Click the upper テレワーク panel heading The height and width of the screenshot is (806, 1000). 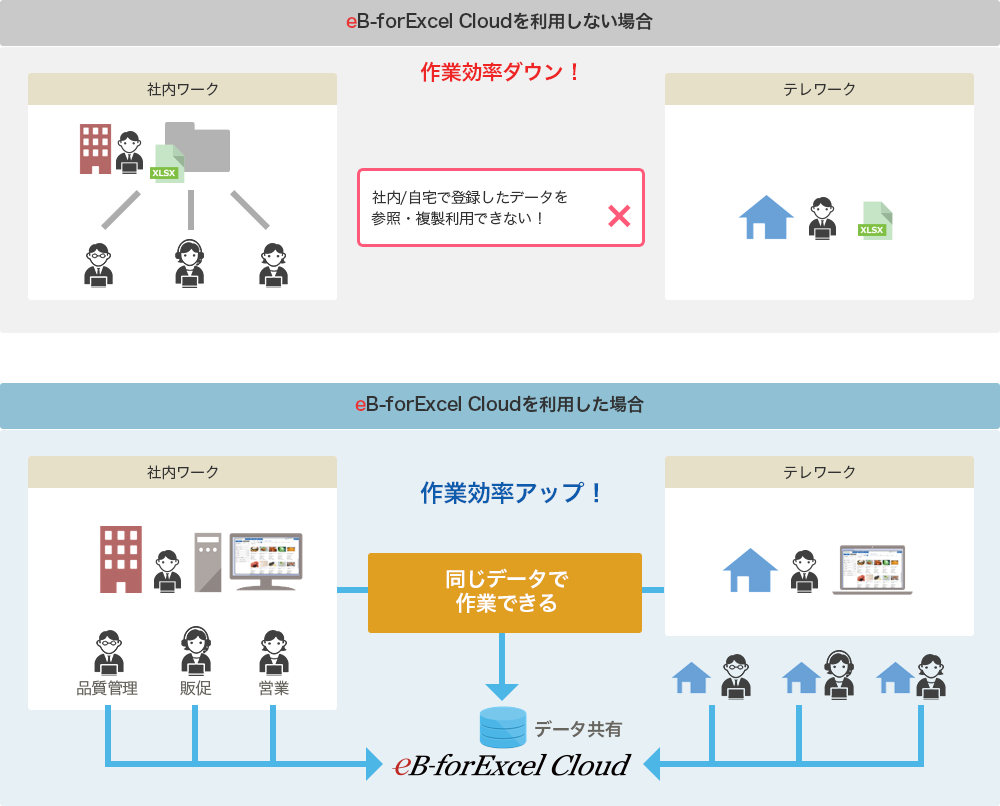(x=819, y=89)
